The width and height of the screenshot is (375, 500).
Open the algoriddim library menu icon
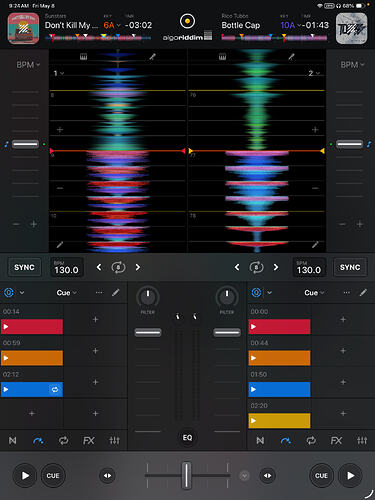208,35
